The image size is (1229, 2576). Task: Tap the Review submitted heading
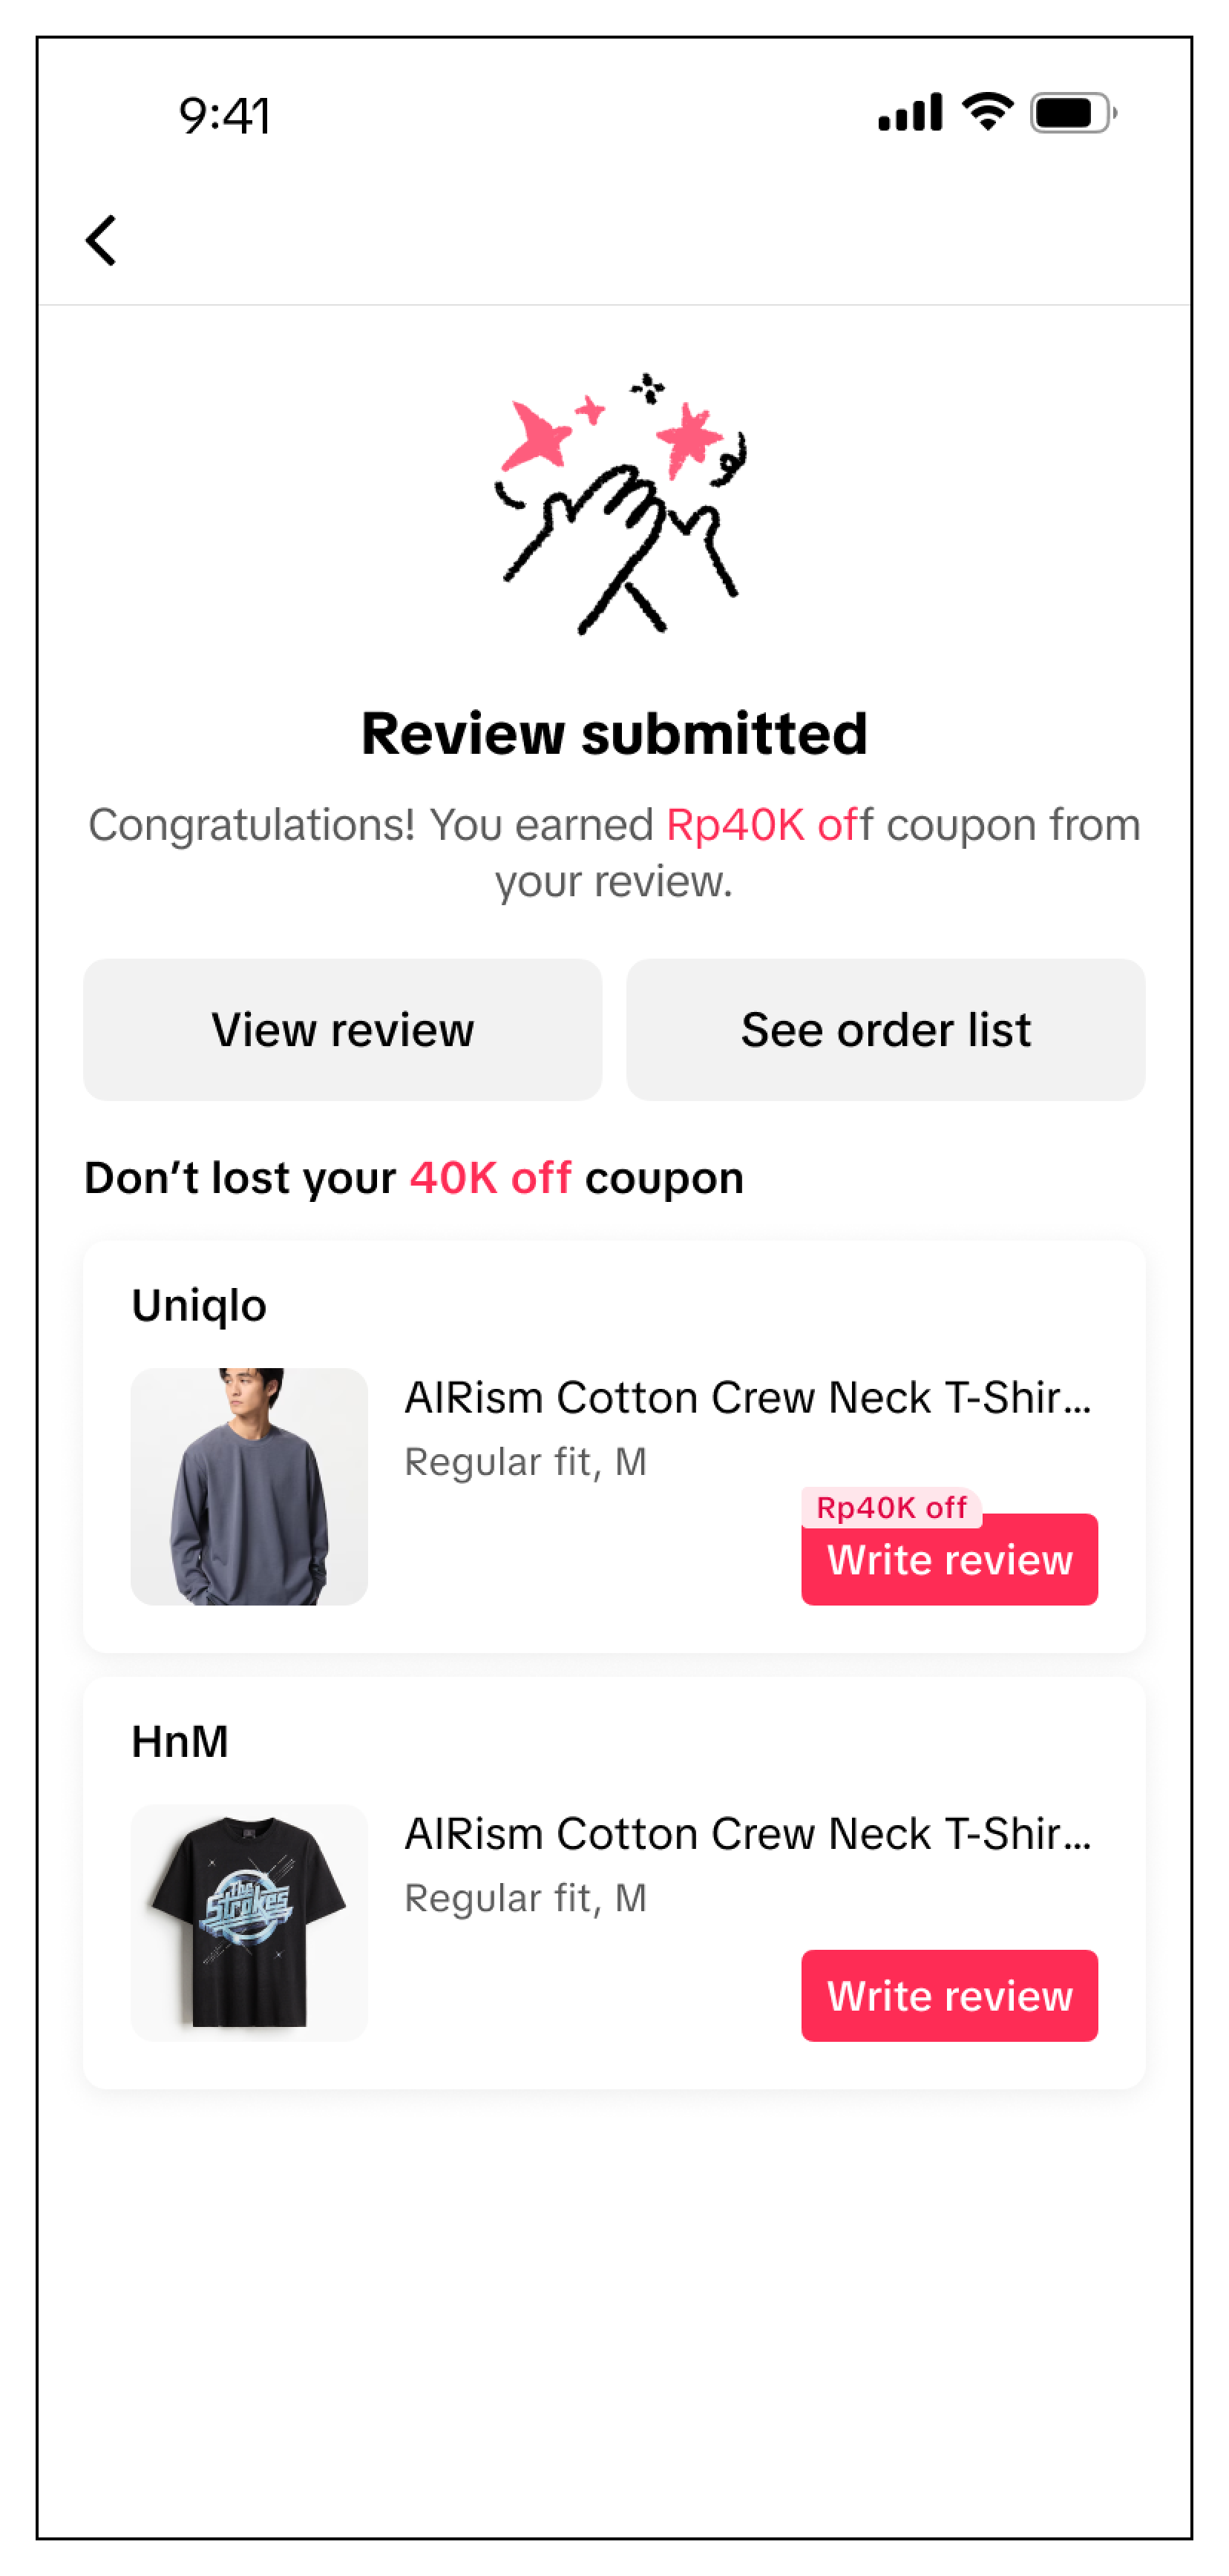pos(614,733)
